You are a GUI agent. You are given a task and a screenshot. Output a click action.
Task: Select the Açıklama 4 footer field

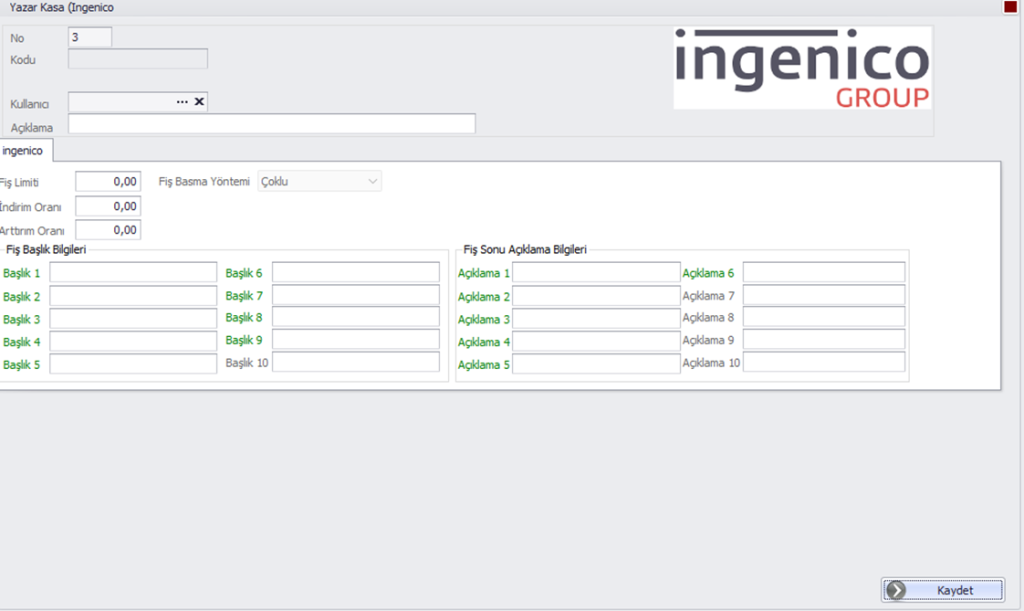coord(596,341)
